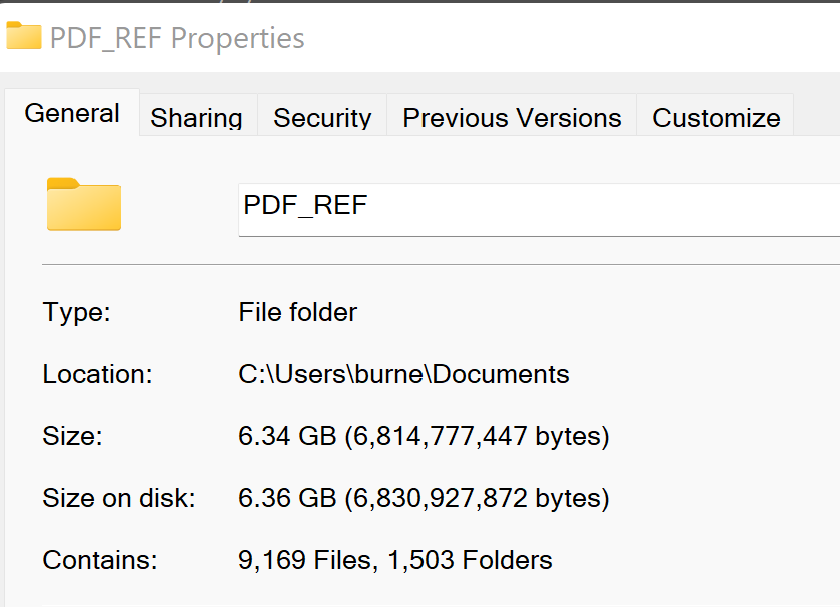Click the "Size:" label
This screenshot has width=840, height=607.
(72, 436)
